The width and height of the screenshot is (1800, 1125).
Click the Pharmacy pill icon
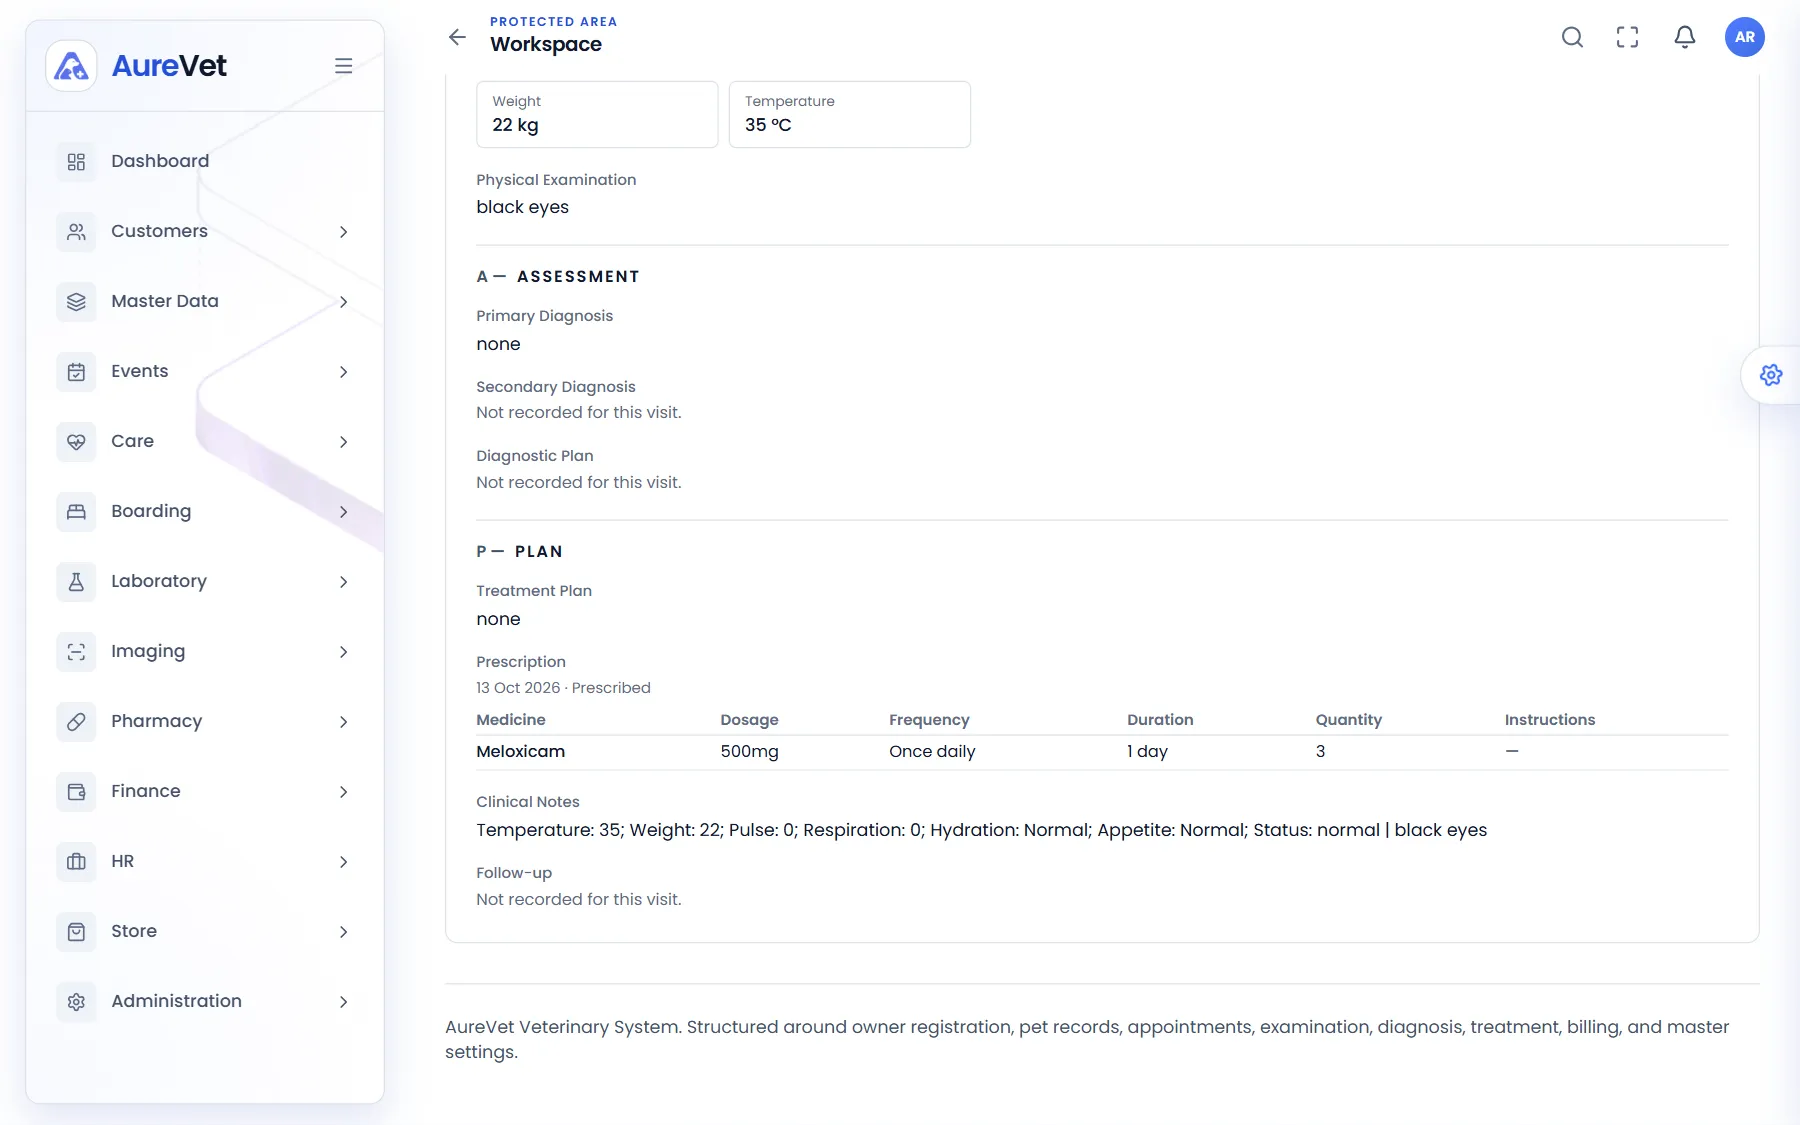click(x=76, y=722)
